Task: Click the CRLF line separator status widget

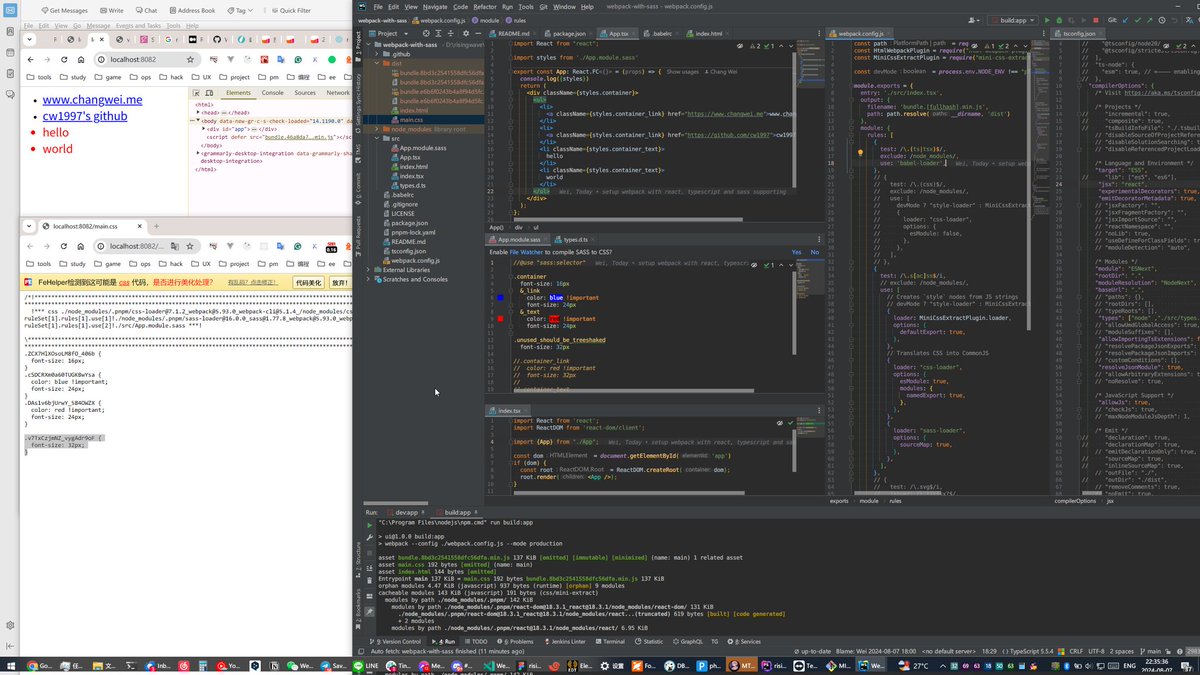Action: [1076, 652]
